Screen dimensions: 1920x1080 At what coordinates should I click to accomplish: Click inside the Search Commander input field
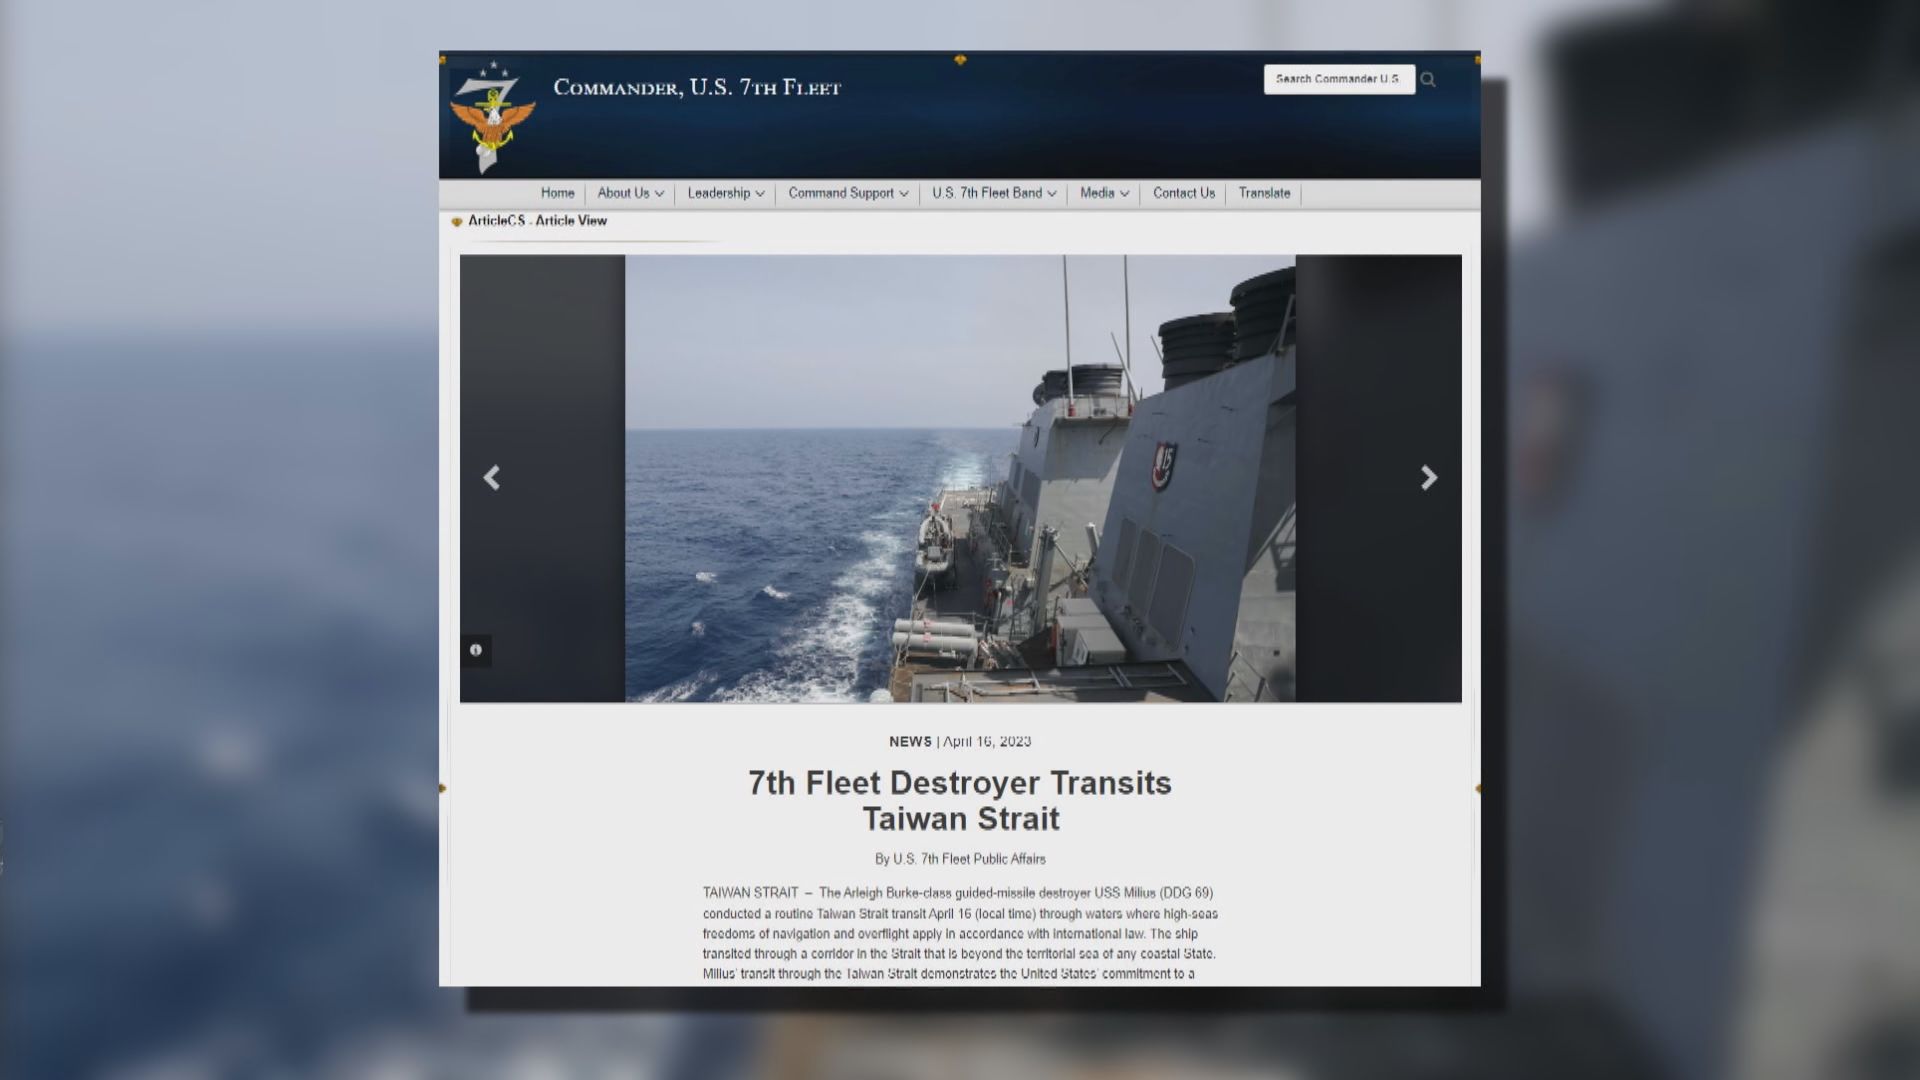[x=1337, y=79]
